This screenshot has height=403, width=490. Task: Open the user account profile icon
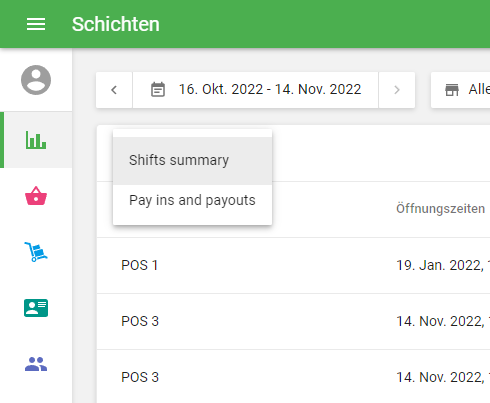point(36,80)
